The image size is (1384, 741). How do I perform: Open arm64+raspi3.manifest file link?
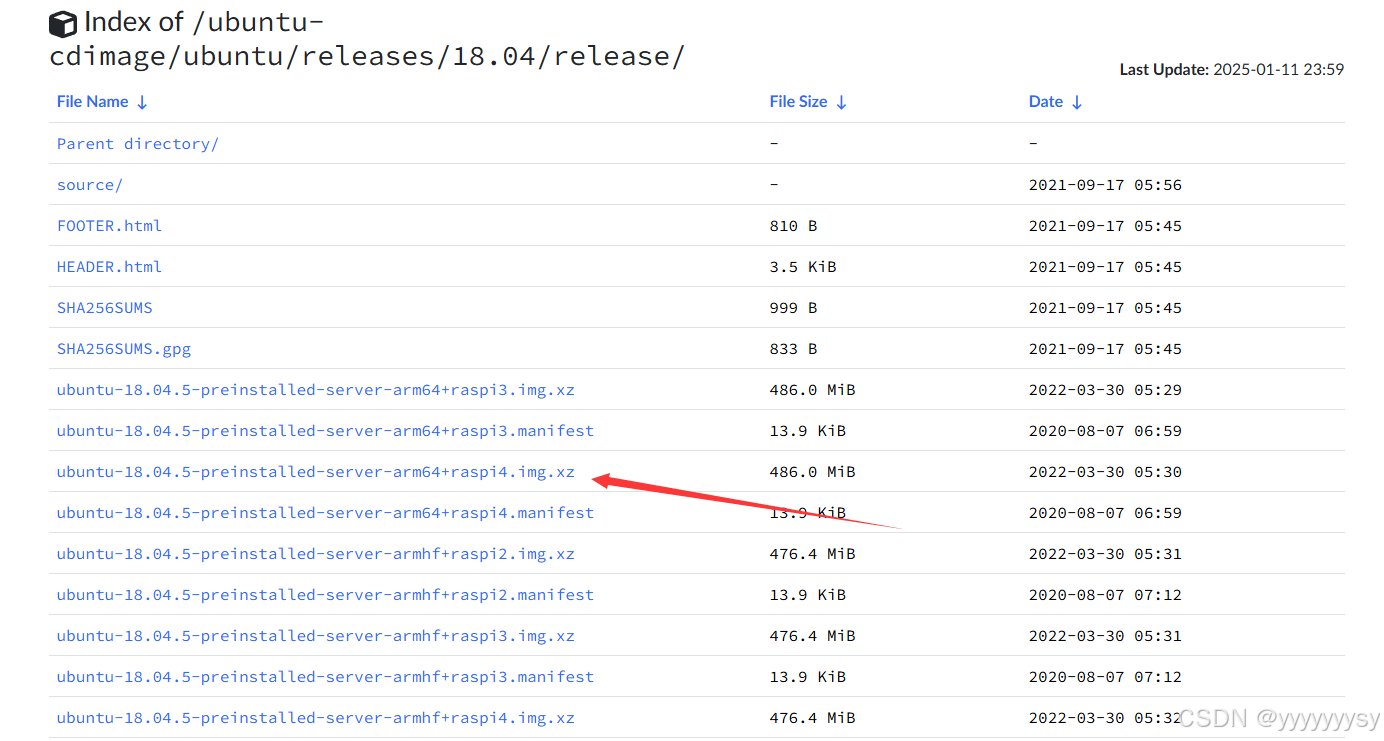[325, 431]
